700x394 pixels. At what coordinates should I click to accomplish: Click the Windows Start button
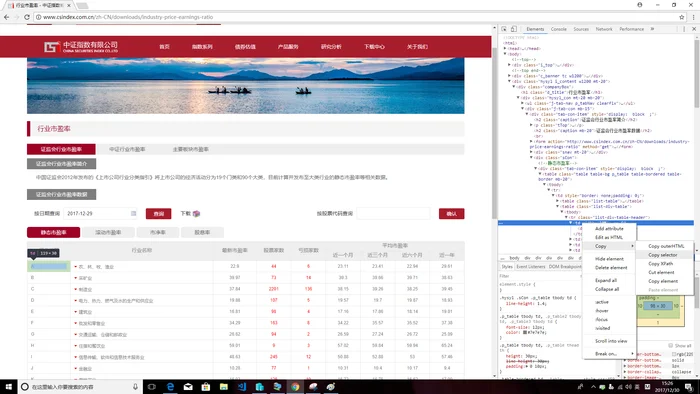[8, 387]
